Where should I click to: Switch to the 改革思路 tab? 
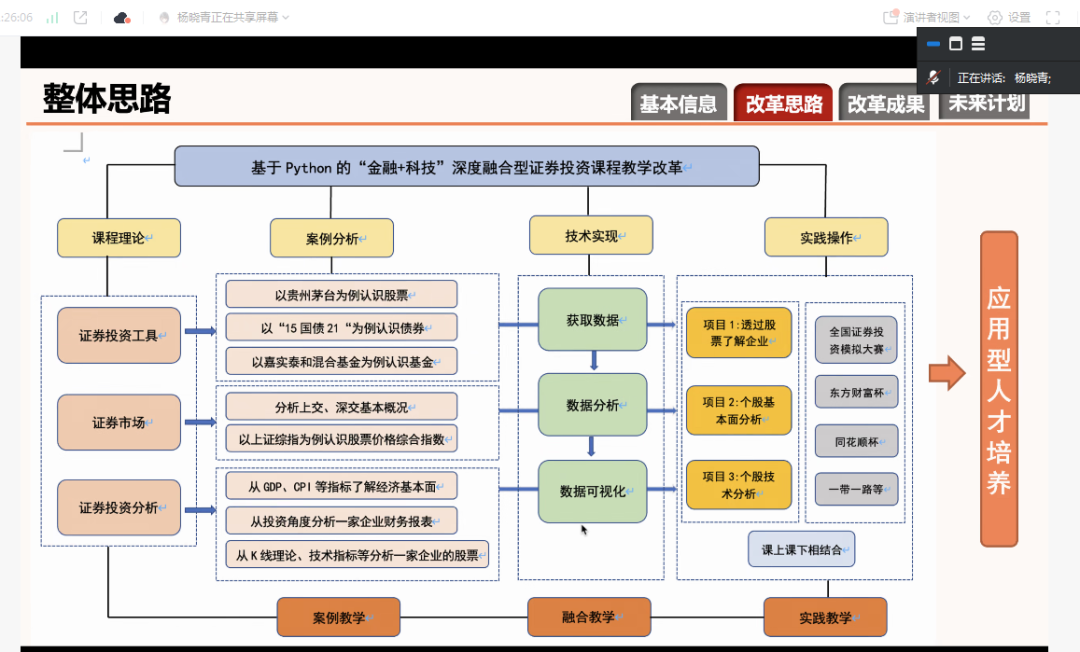tap(783, 104)
